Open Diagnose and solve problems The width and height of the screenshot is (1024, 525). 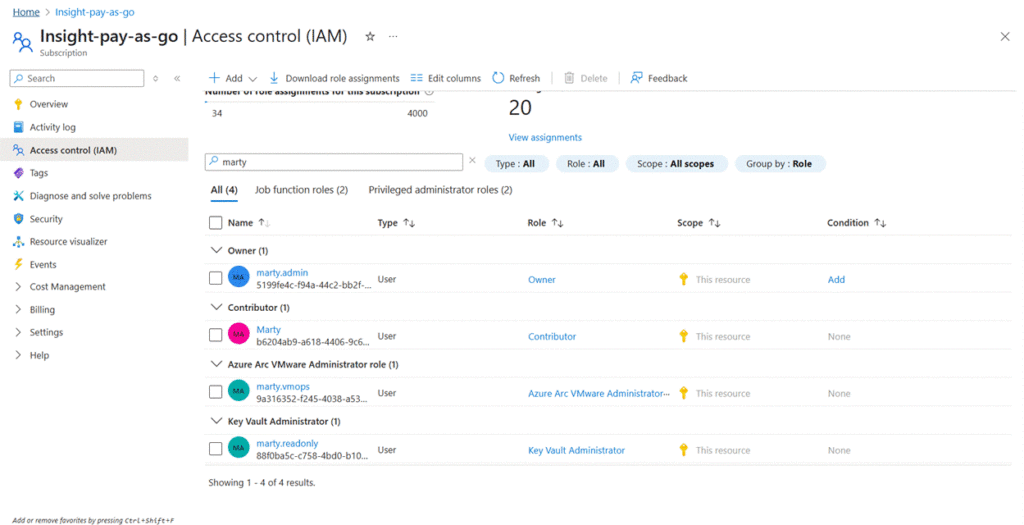click(x=90, y=196)
